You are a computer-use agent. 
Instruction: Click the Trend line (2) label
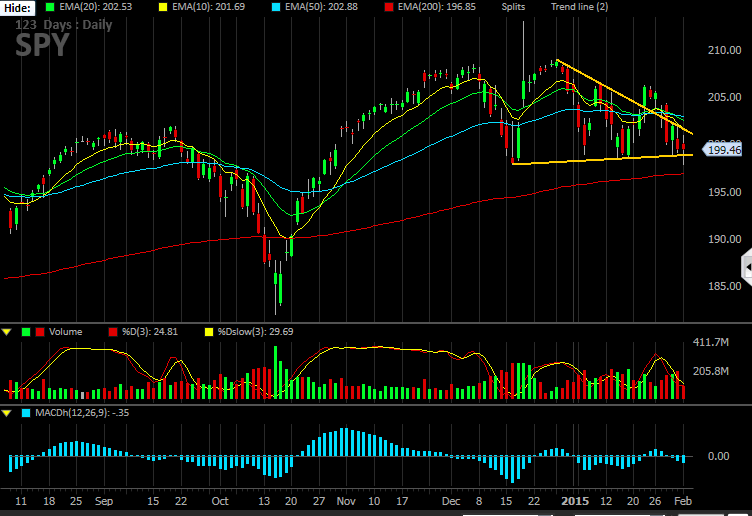click(x=579, y=7)
